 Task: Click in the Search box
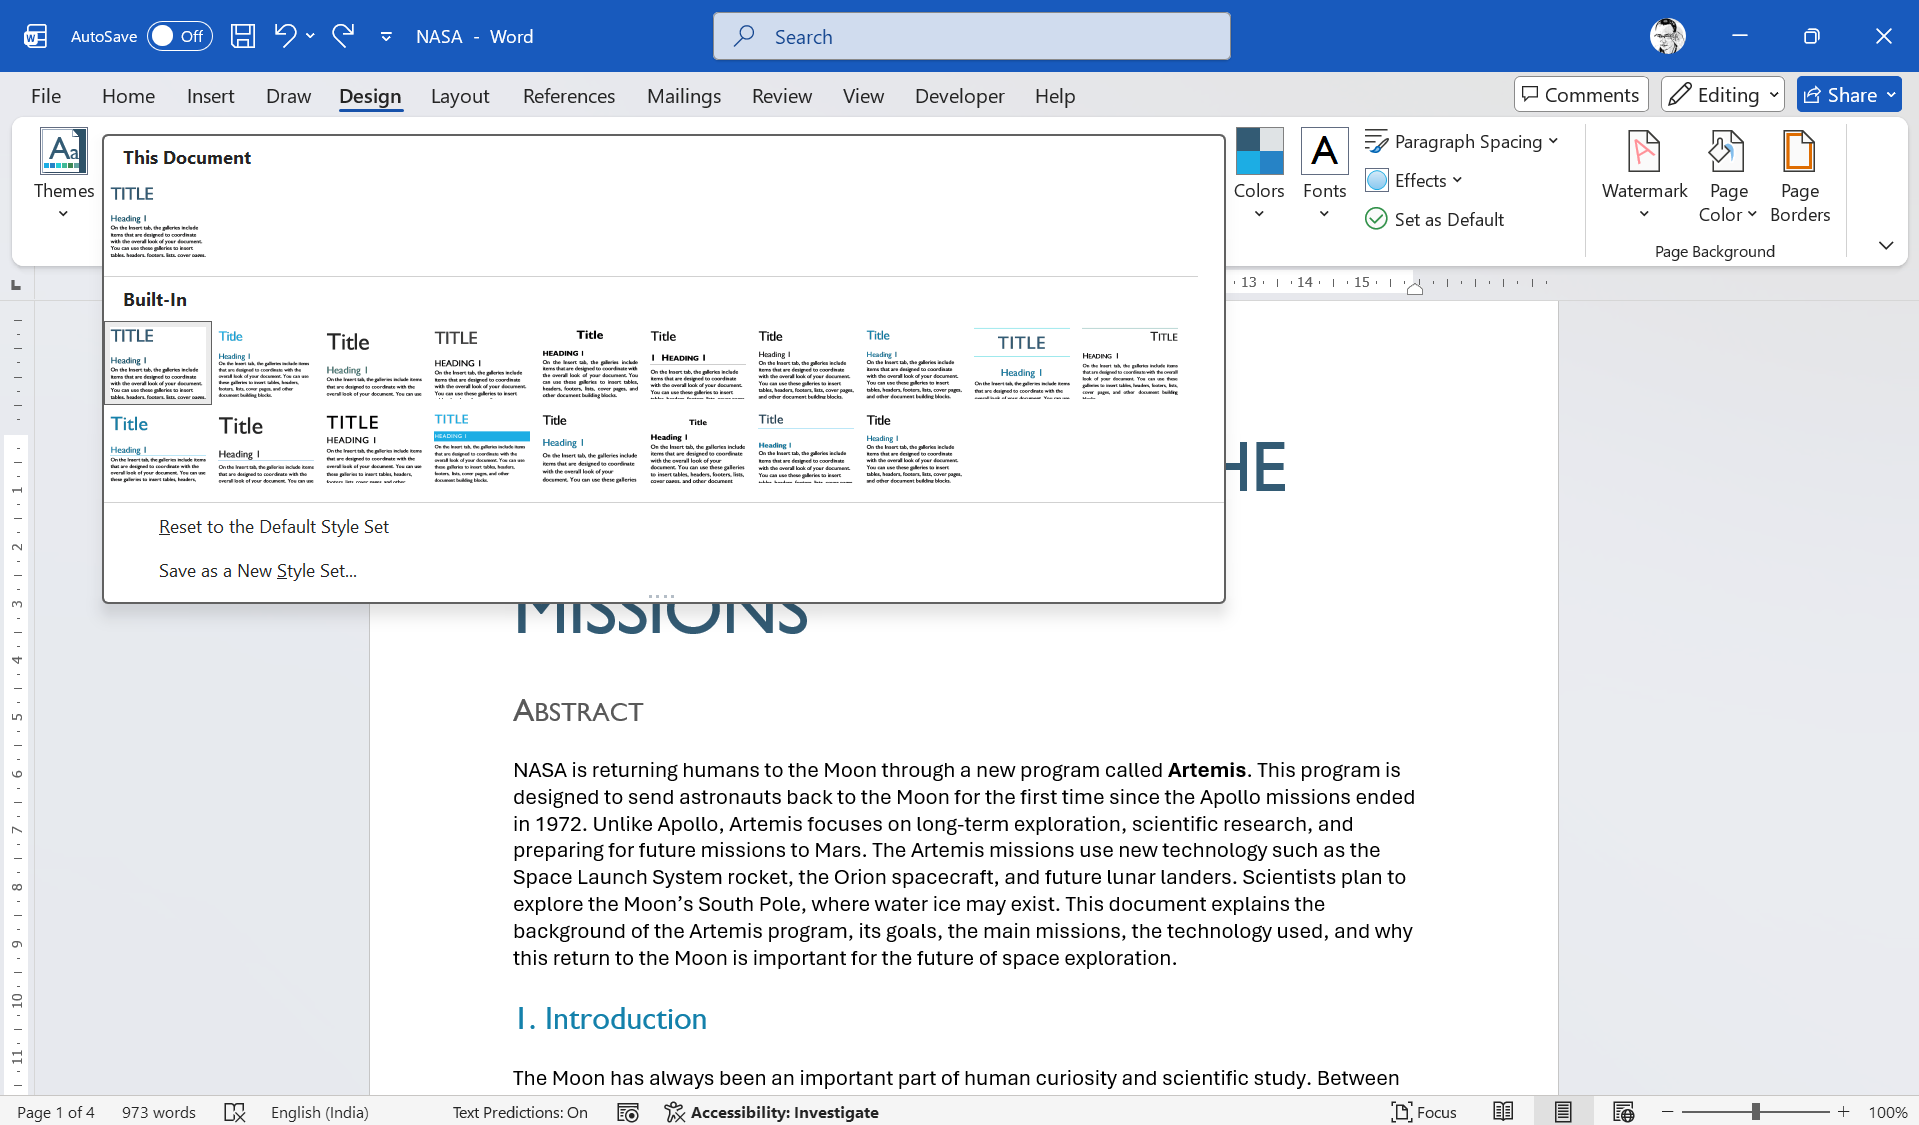coord(971,37)
